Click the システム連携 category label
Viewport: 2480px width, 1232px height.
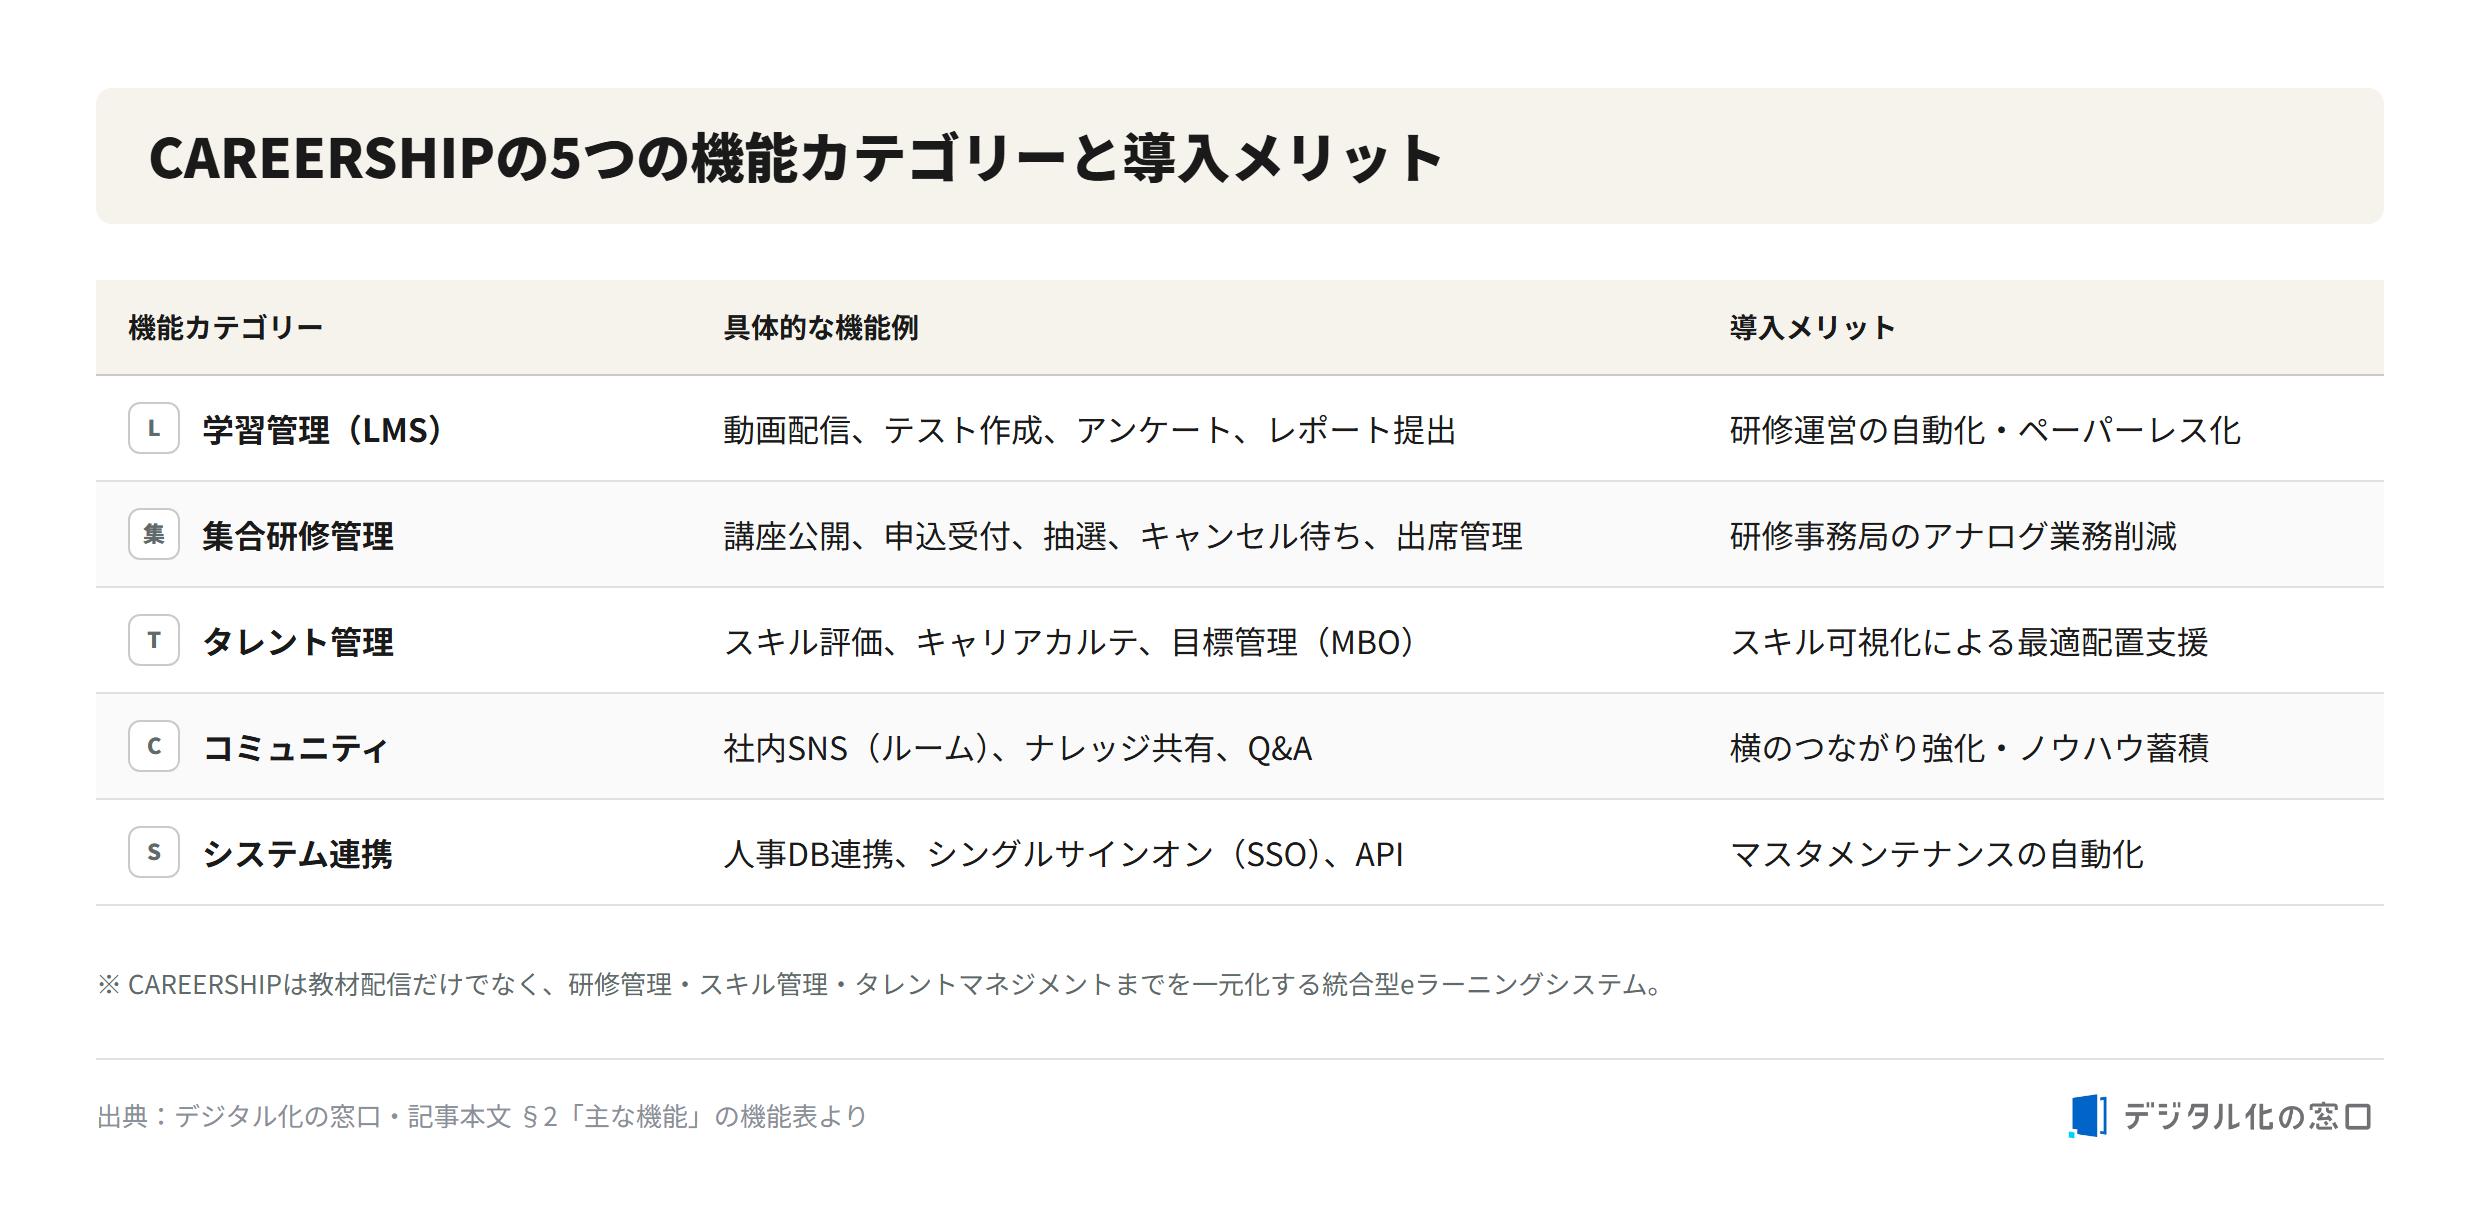coord(297,854)
